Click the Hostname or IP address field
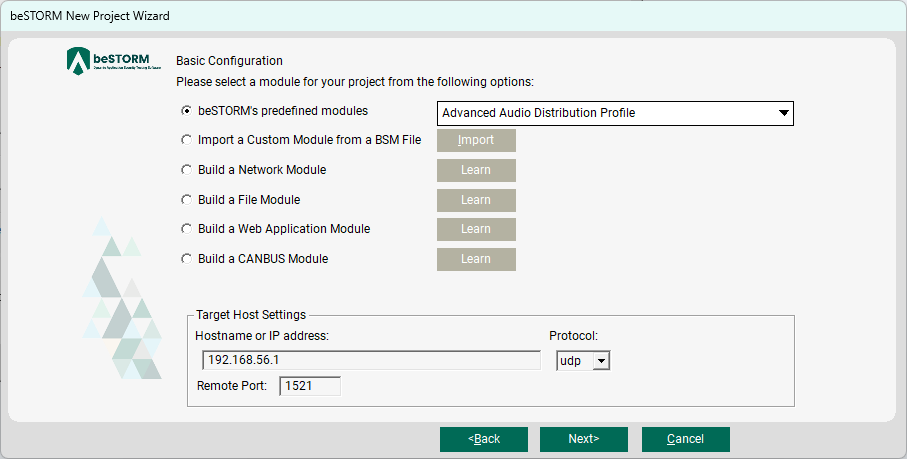The height and width of the screenshot is (459, 907). (370, 360)
